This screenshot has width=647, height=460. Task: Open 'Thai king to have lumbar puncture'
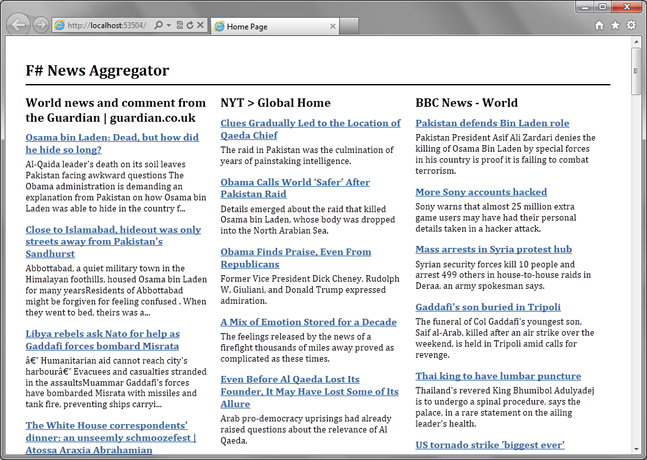coord(498,376)
